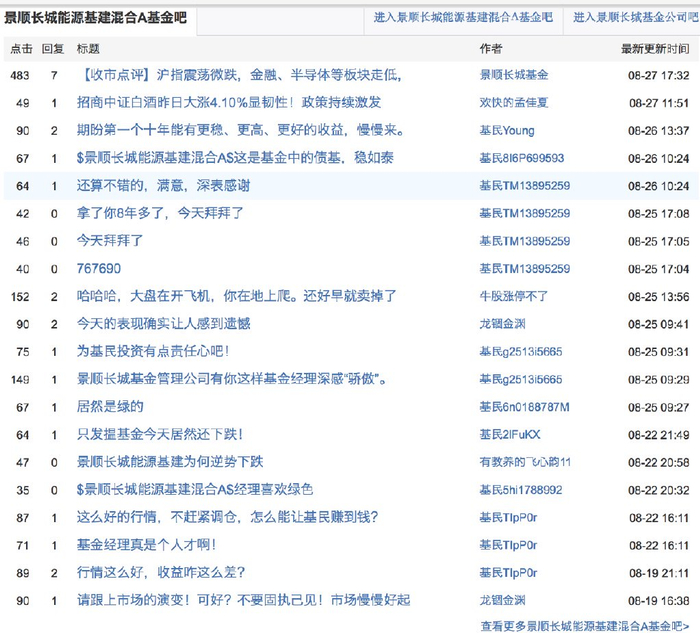Screen dimensions: 700x633
Task: Click the timestamp 08-27 17:32
Action: pos(659,75)
